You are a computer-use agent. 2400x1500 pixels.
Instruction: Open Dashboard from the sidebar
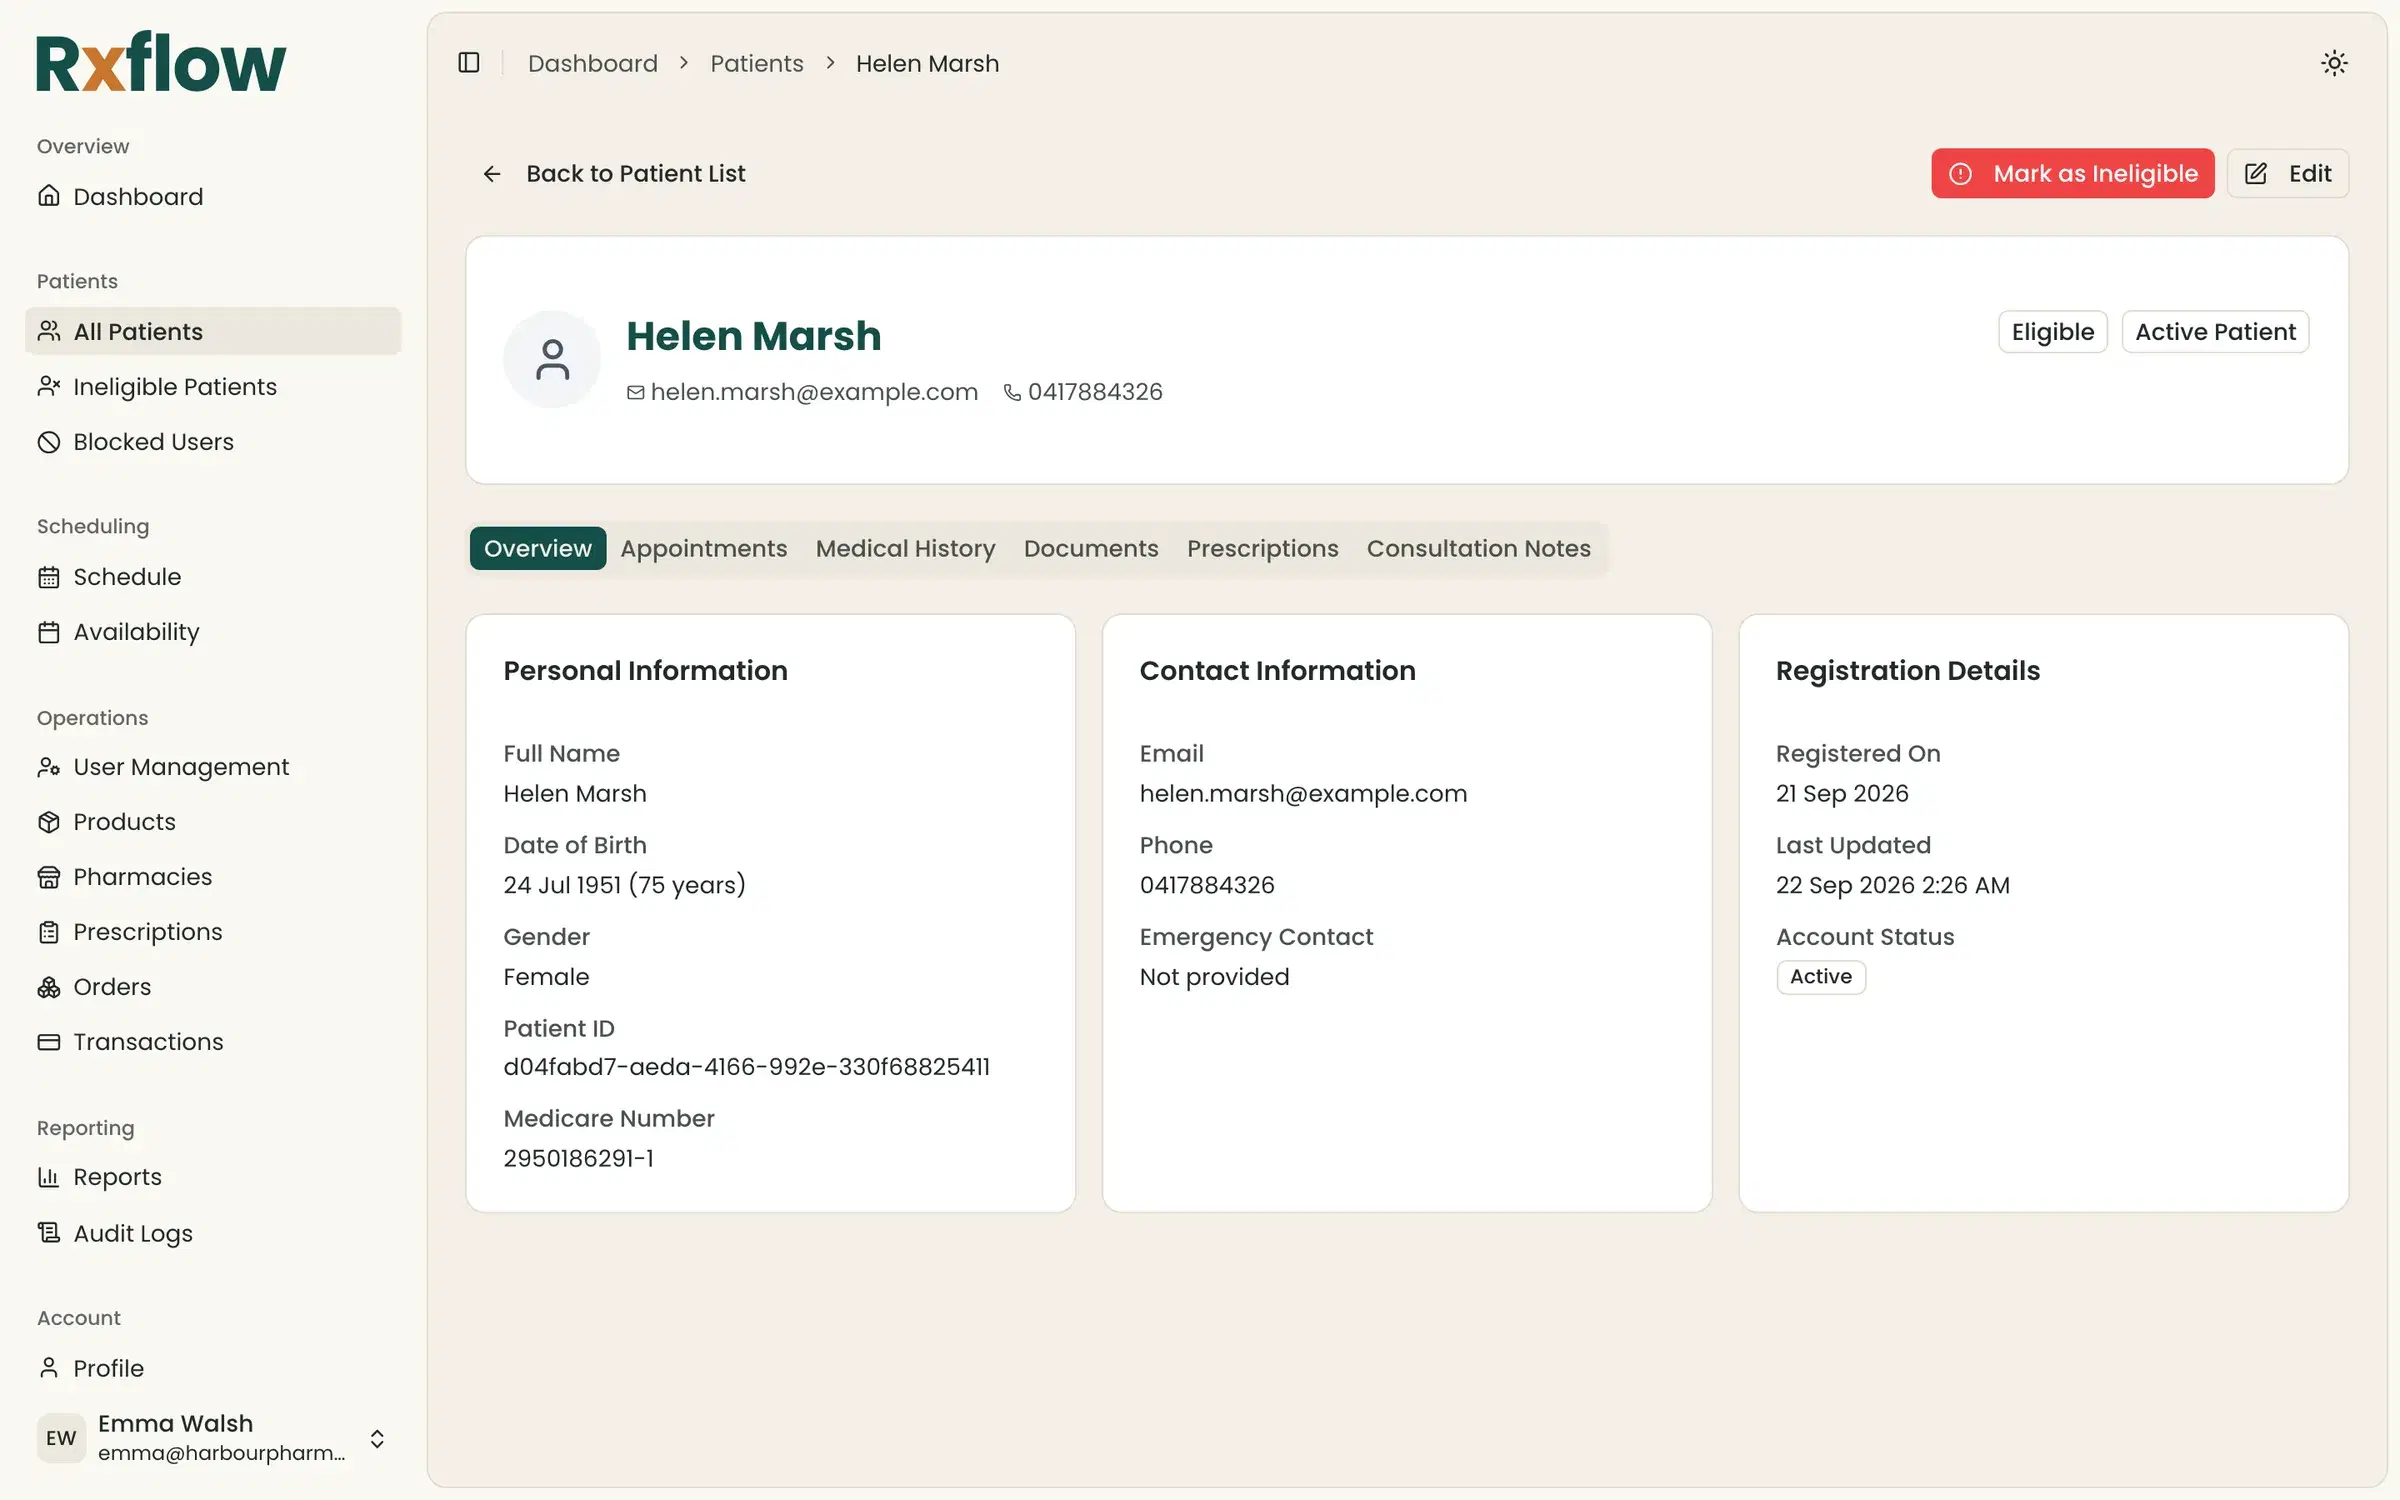(x=213, y=196)
